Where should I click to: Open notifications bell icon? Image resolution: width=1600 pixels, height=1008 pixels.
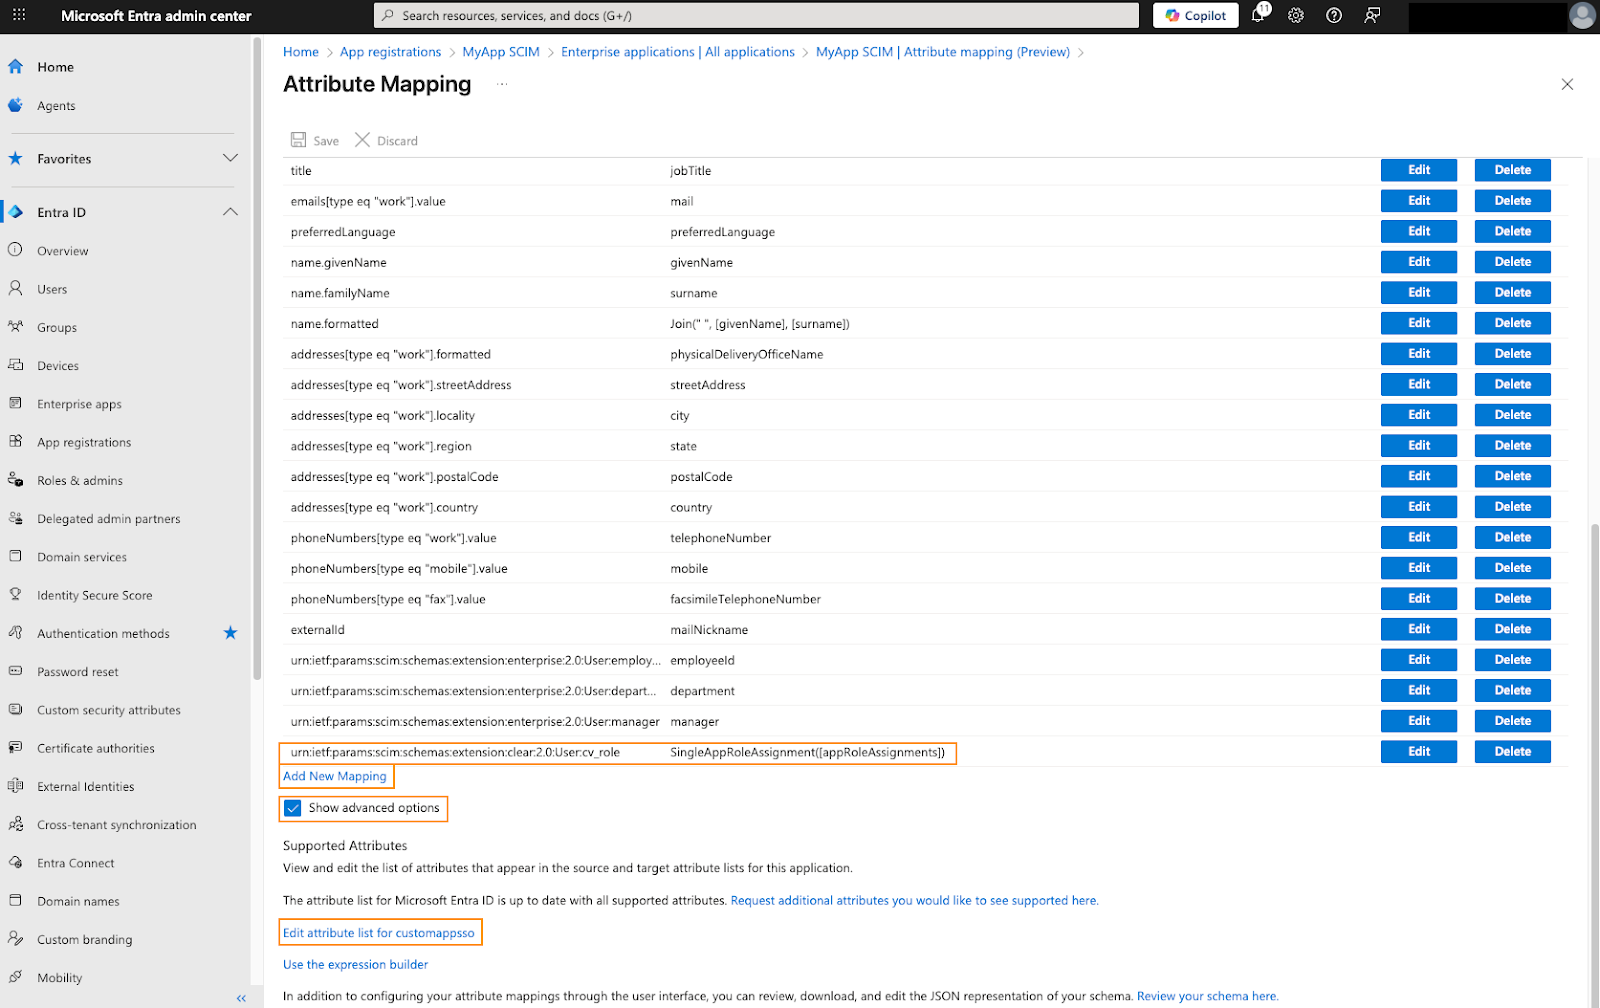[1259, 15]
